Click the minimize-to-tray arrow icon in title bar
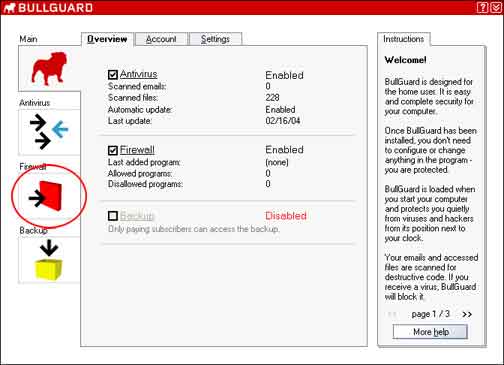This screenshot has height=365, width=504. (x=496, y=7)
